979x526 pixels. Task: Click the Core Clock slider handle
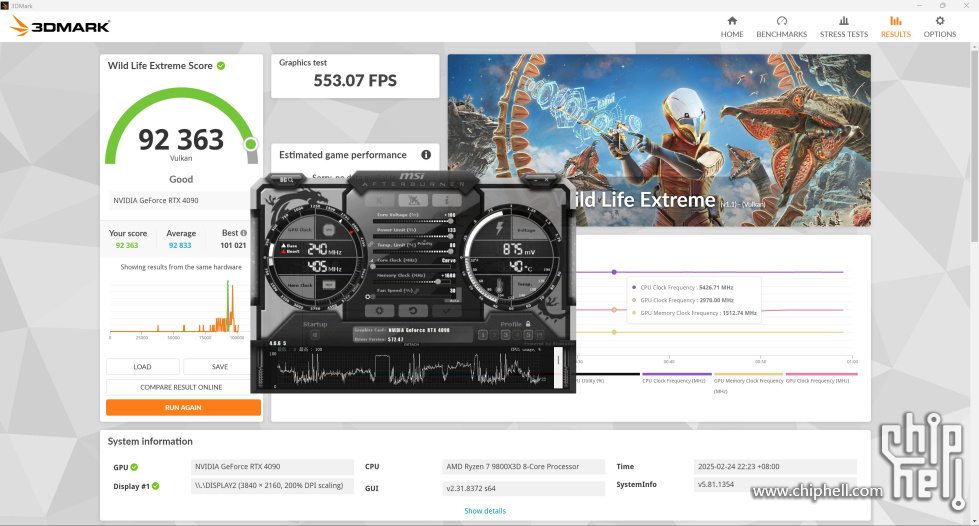tap(373, 267)
